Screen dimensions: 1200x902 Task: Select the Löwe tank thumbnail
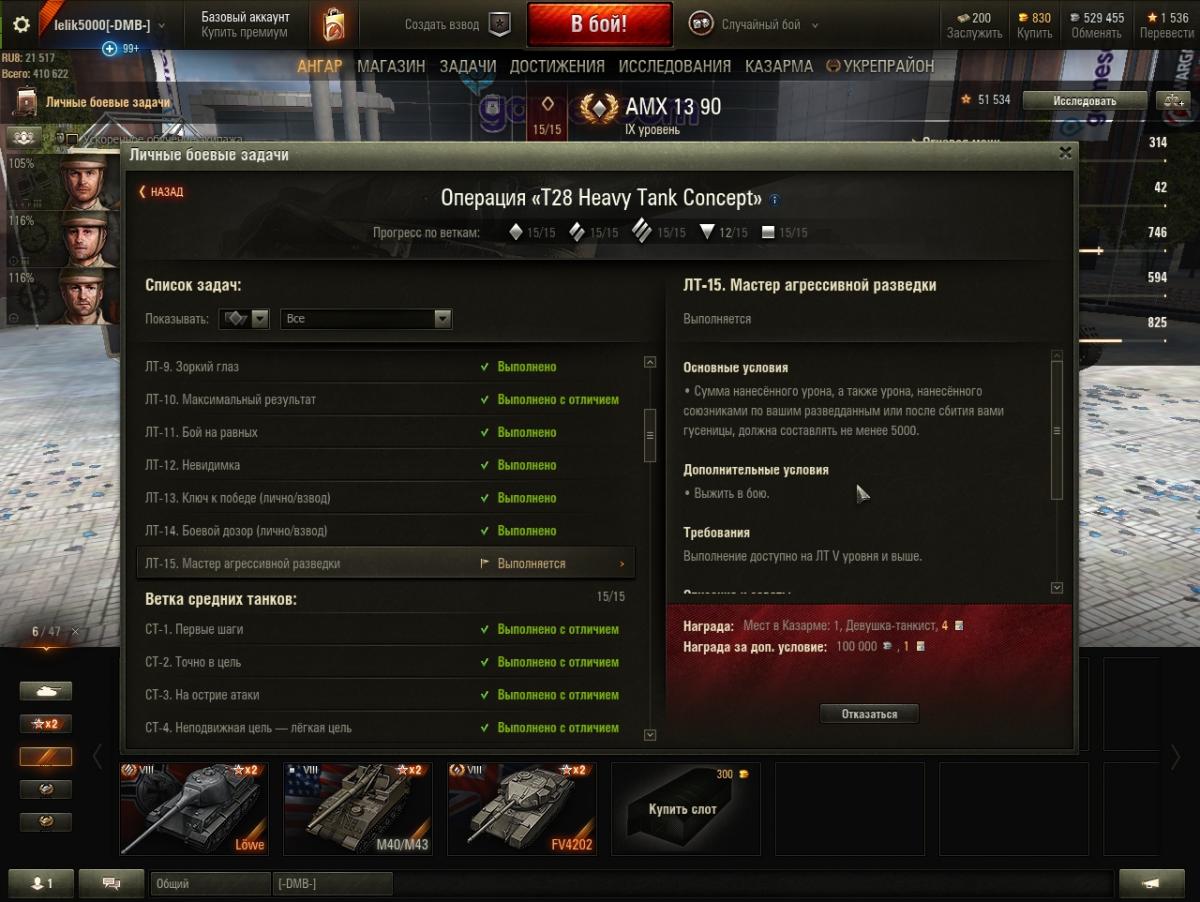[x=194, y=810]
